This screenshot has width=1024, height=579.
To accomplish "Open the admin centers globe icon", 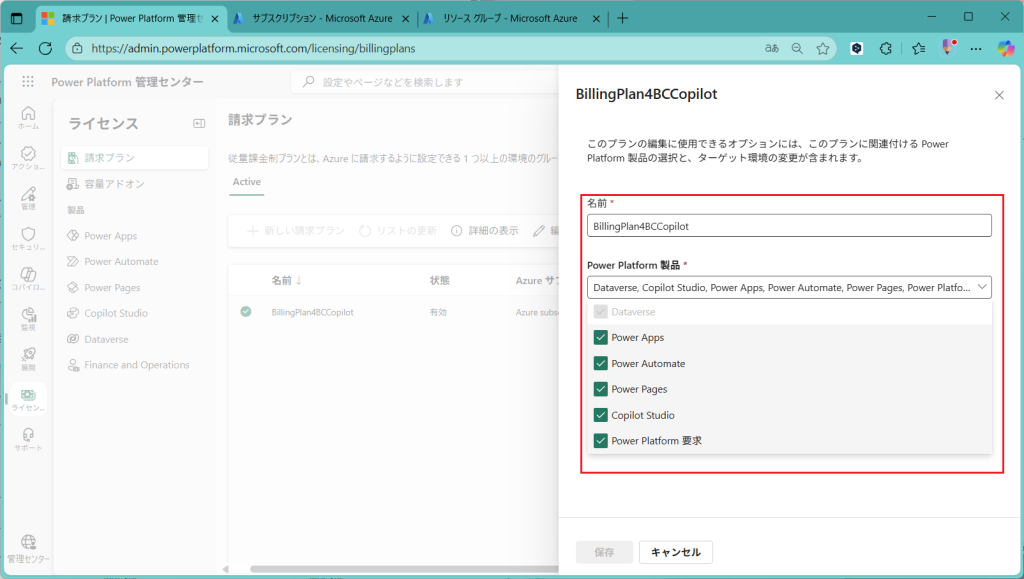I will [28, 548].
